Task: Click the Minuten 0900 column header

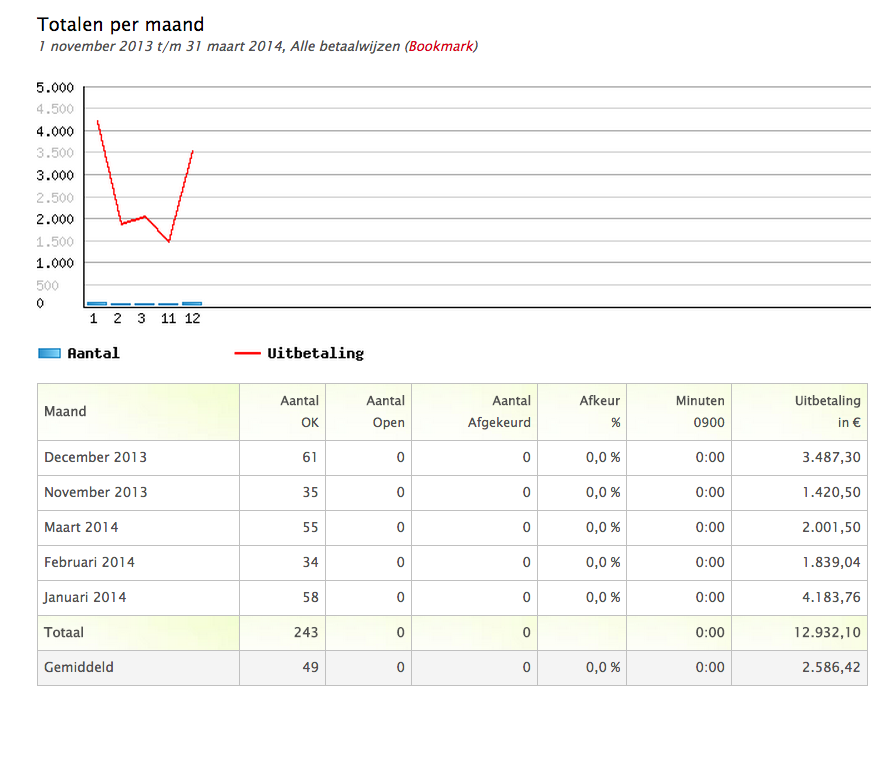Action: click(679, 411)
